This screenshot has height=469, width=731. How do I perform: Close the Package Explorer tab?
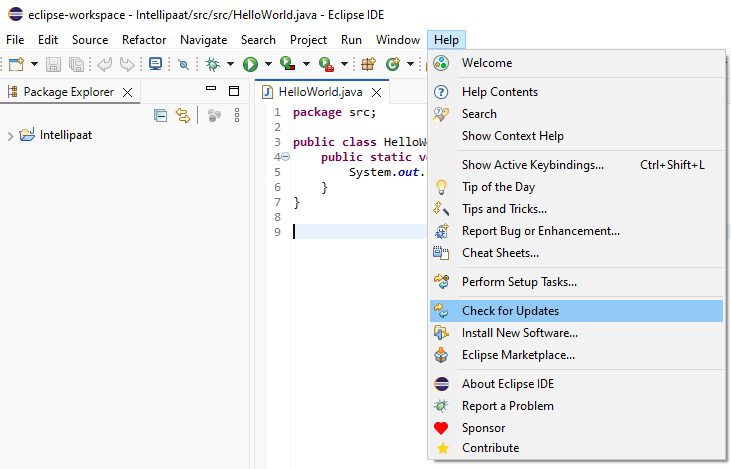pos(127,92)
